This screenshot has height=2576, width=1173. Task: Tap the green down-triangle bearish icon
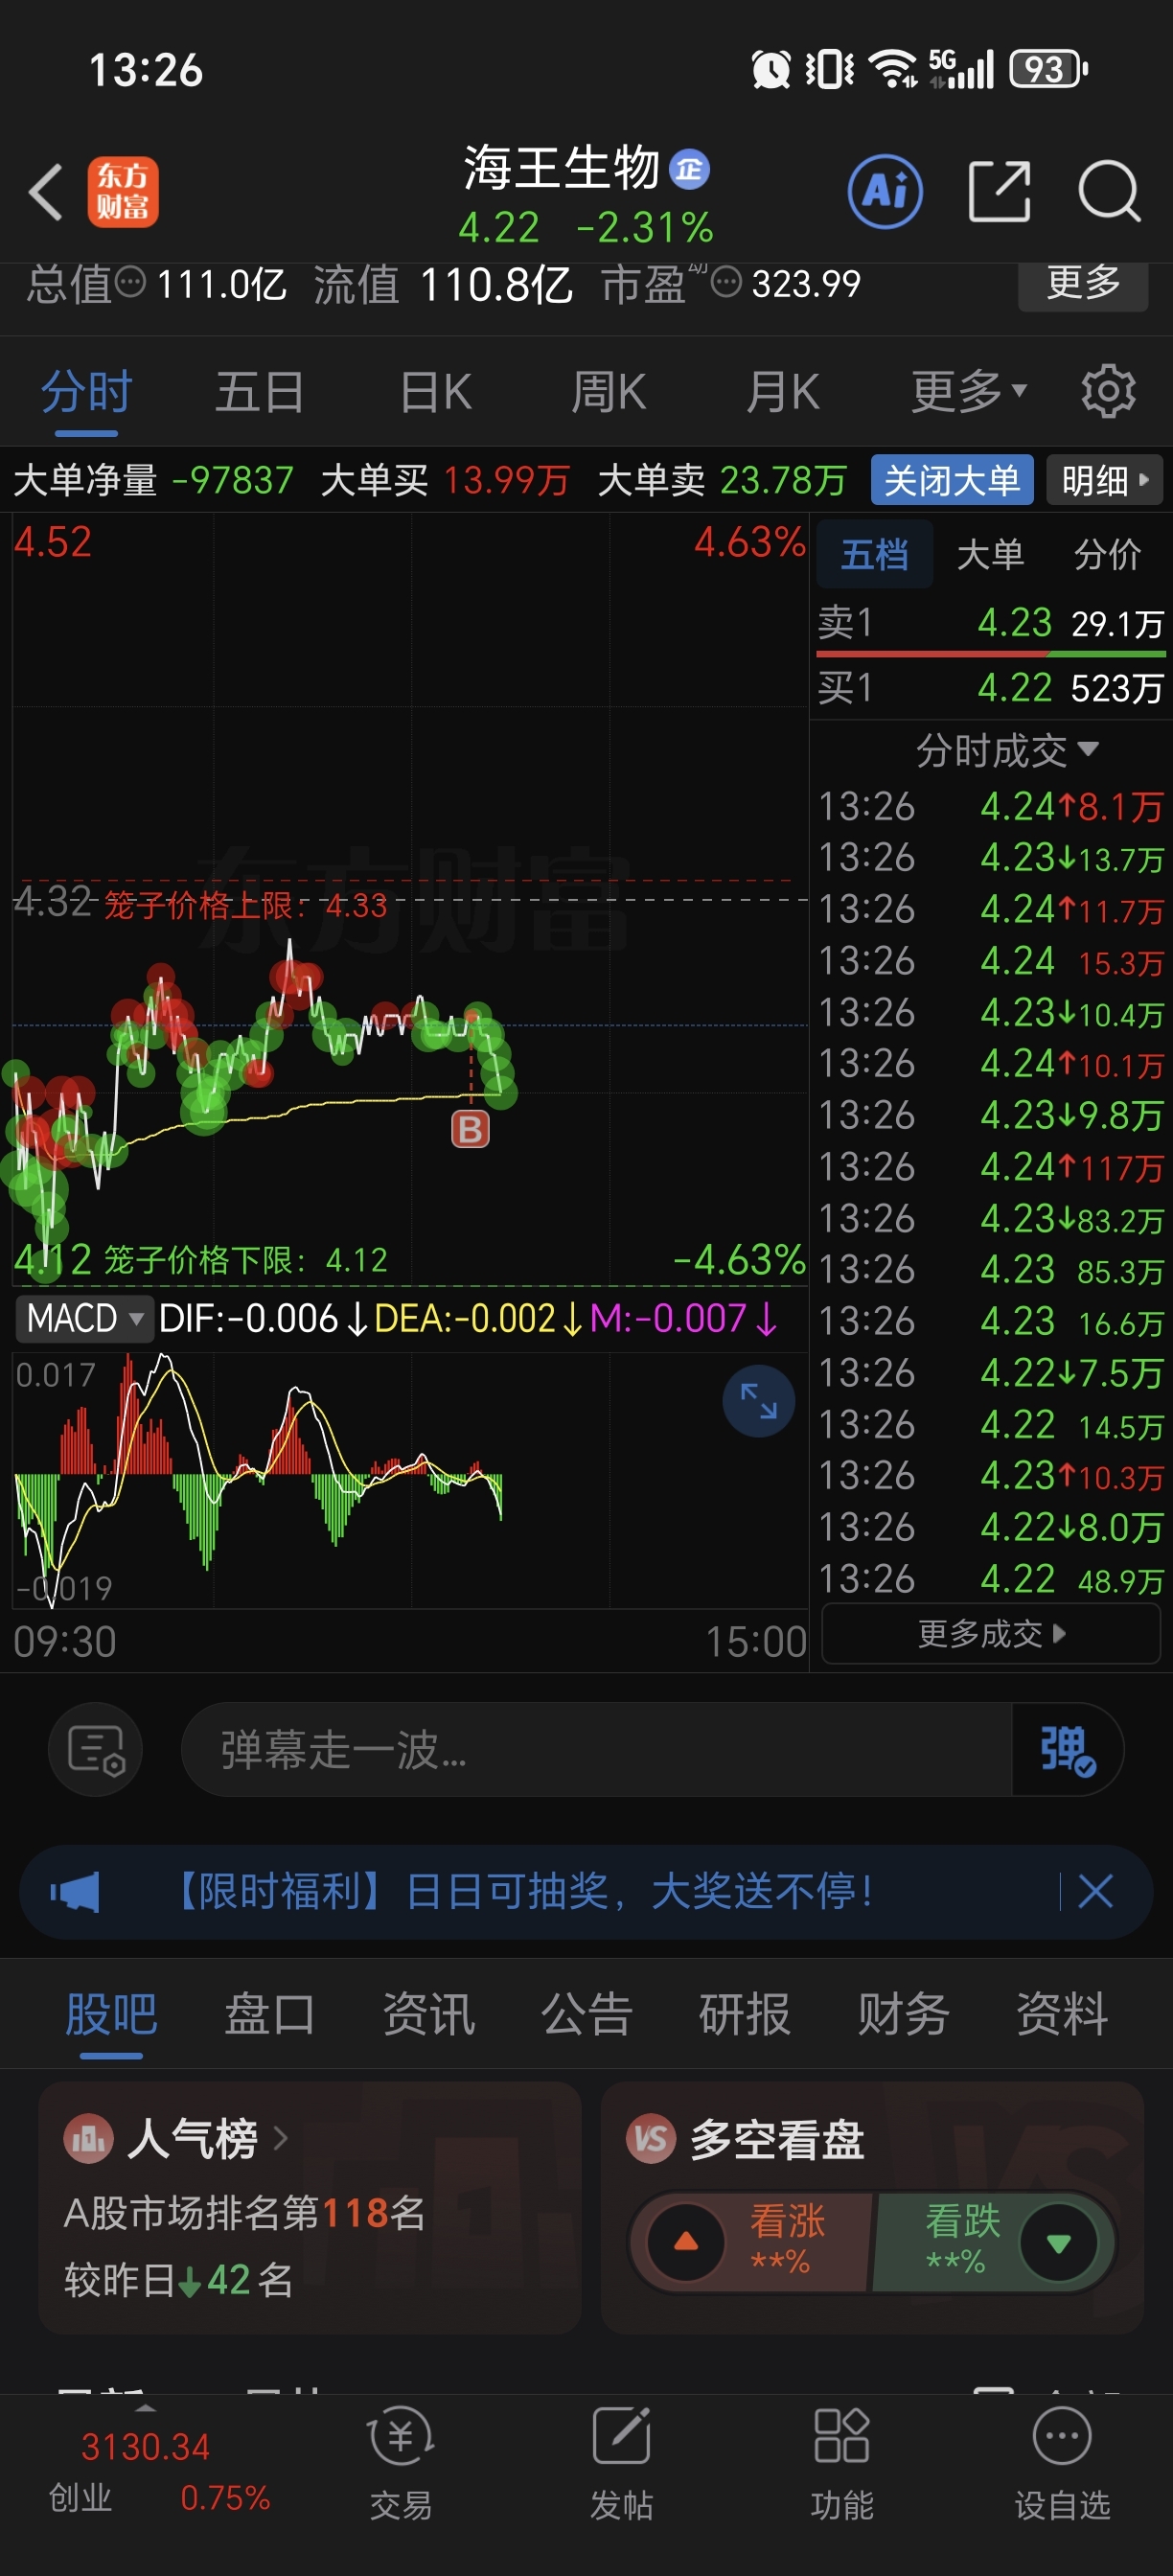(x=1058, y=2242)
